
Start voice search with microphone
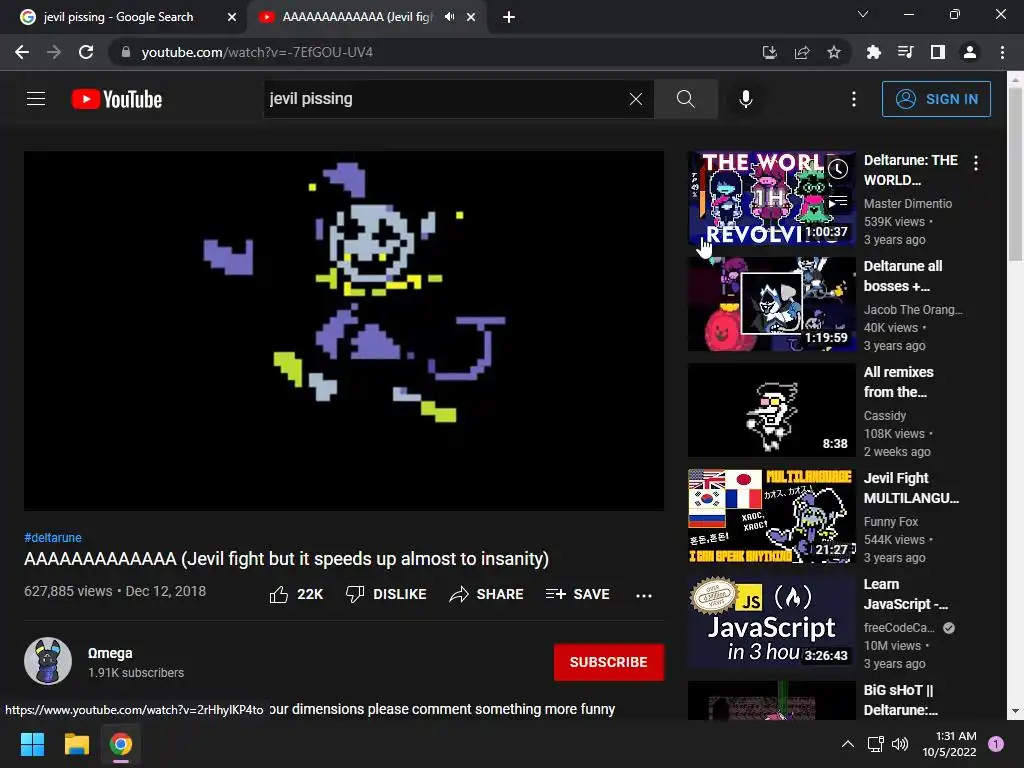click(746, 99)
